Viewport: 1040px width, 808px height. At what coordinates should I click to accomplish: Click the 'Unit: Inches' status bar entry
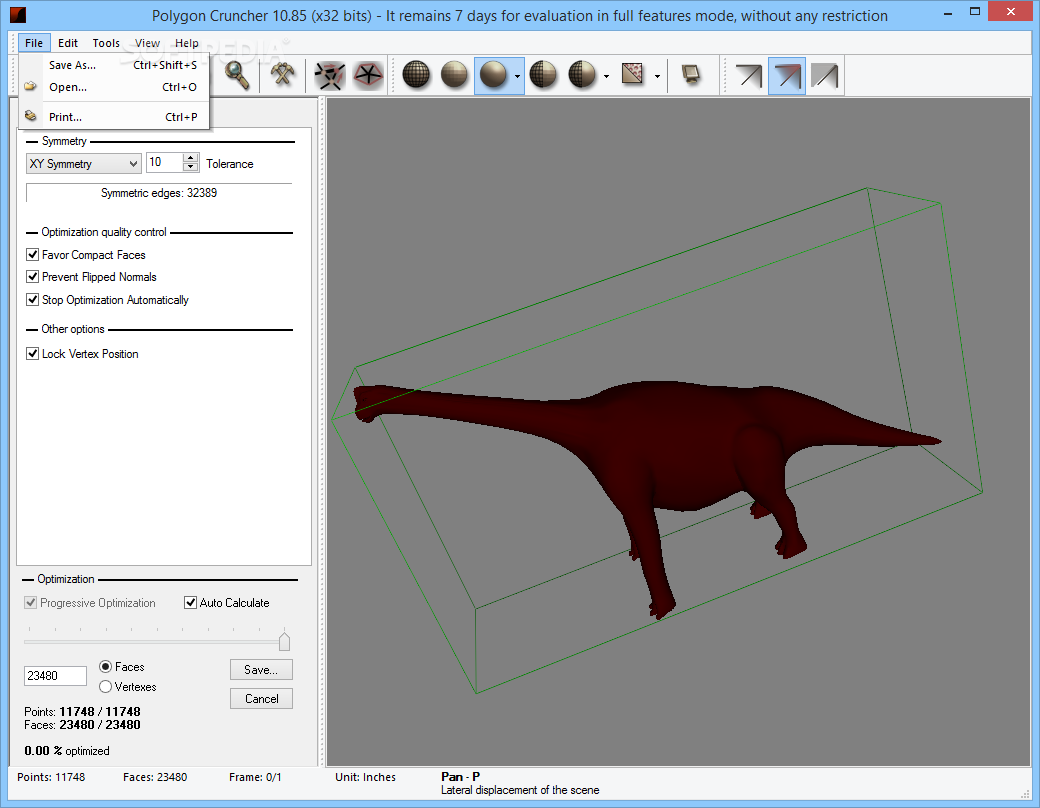[365, 777]
